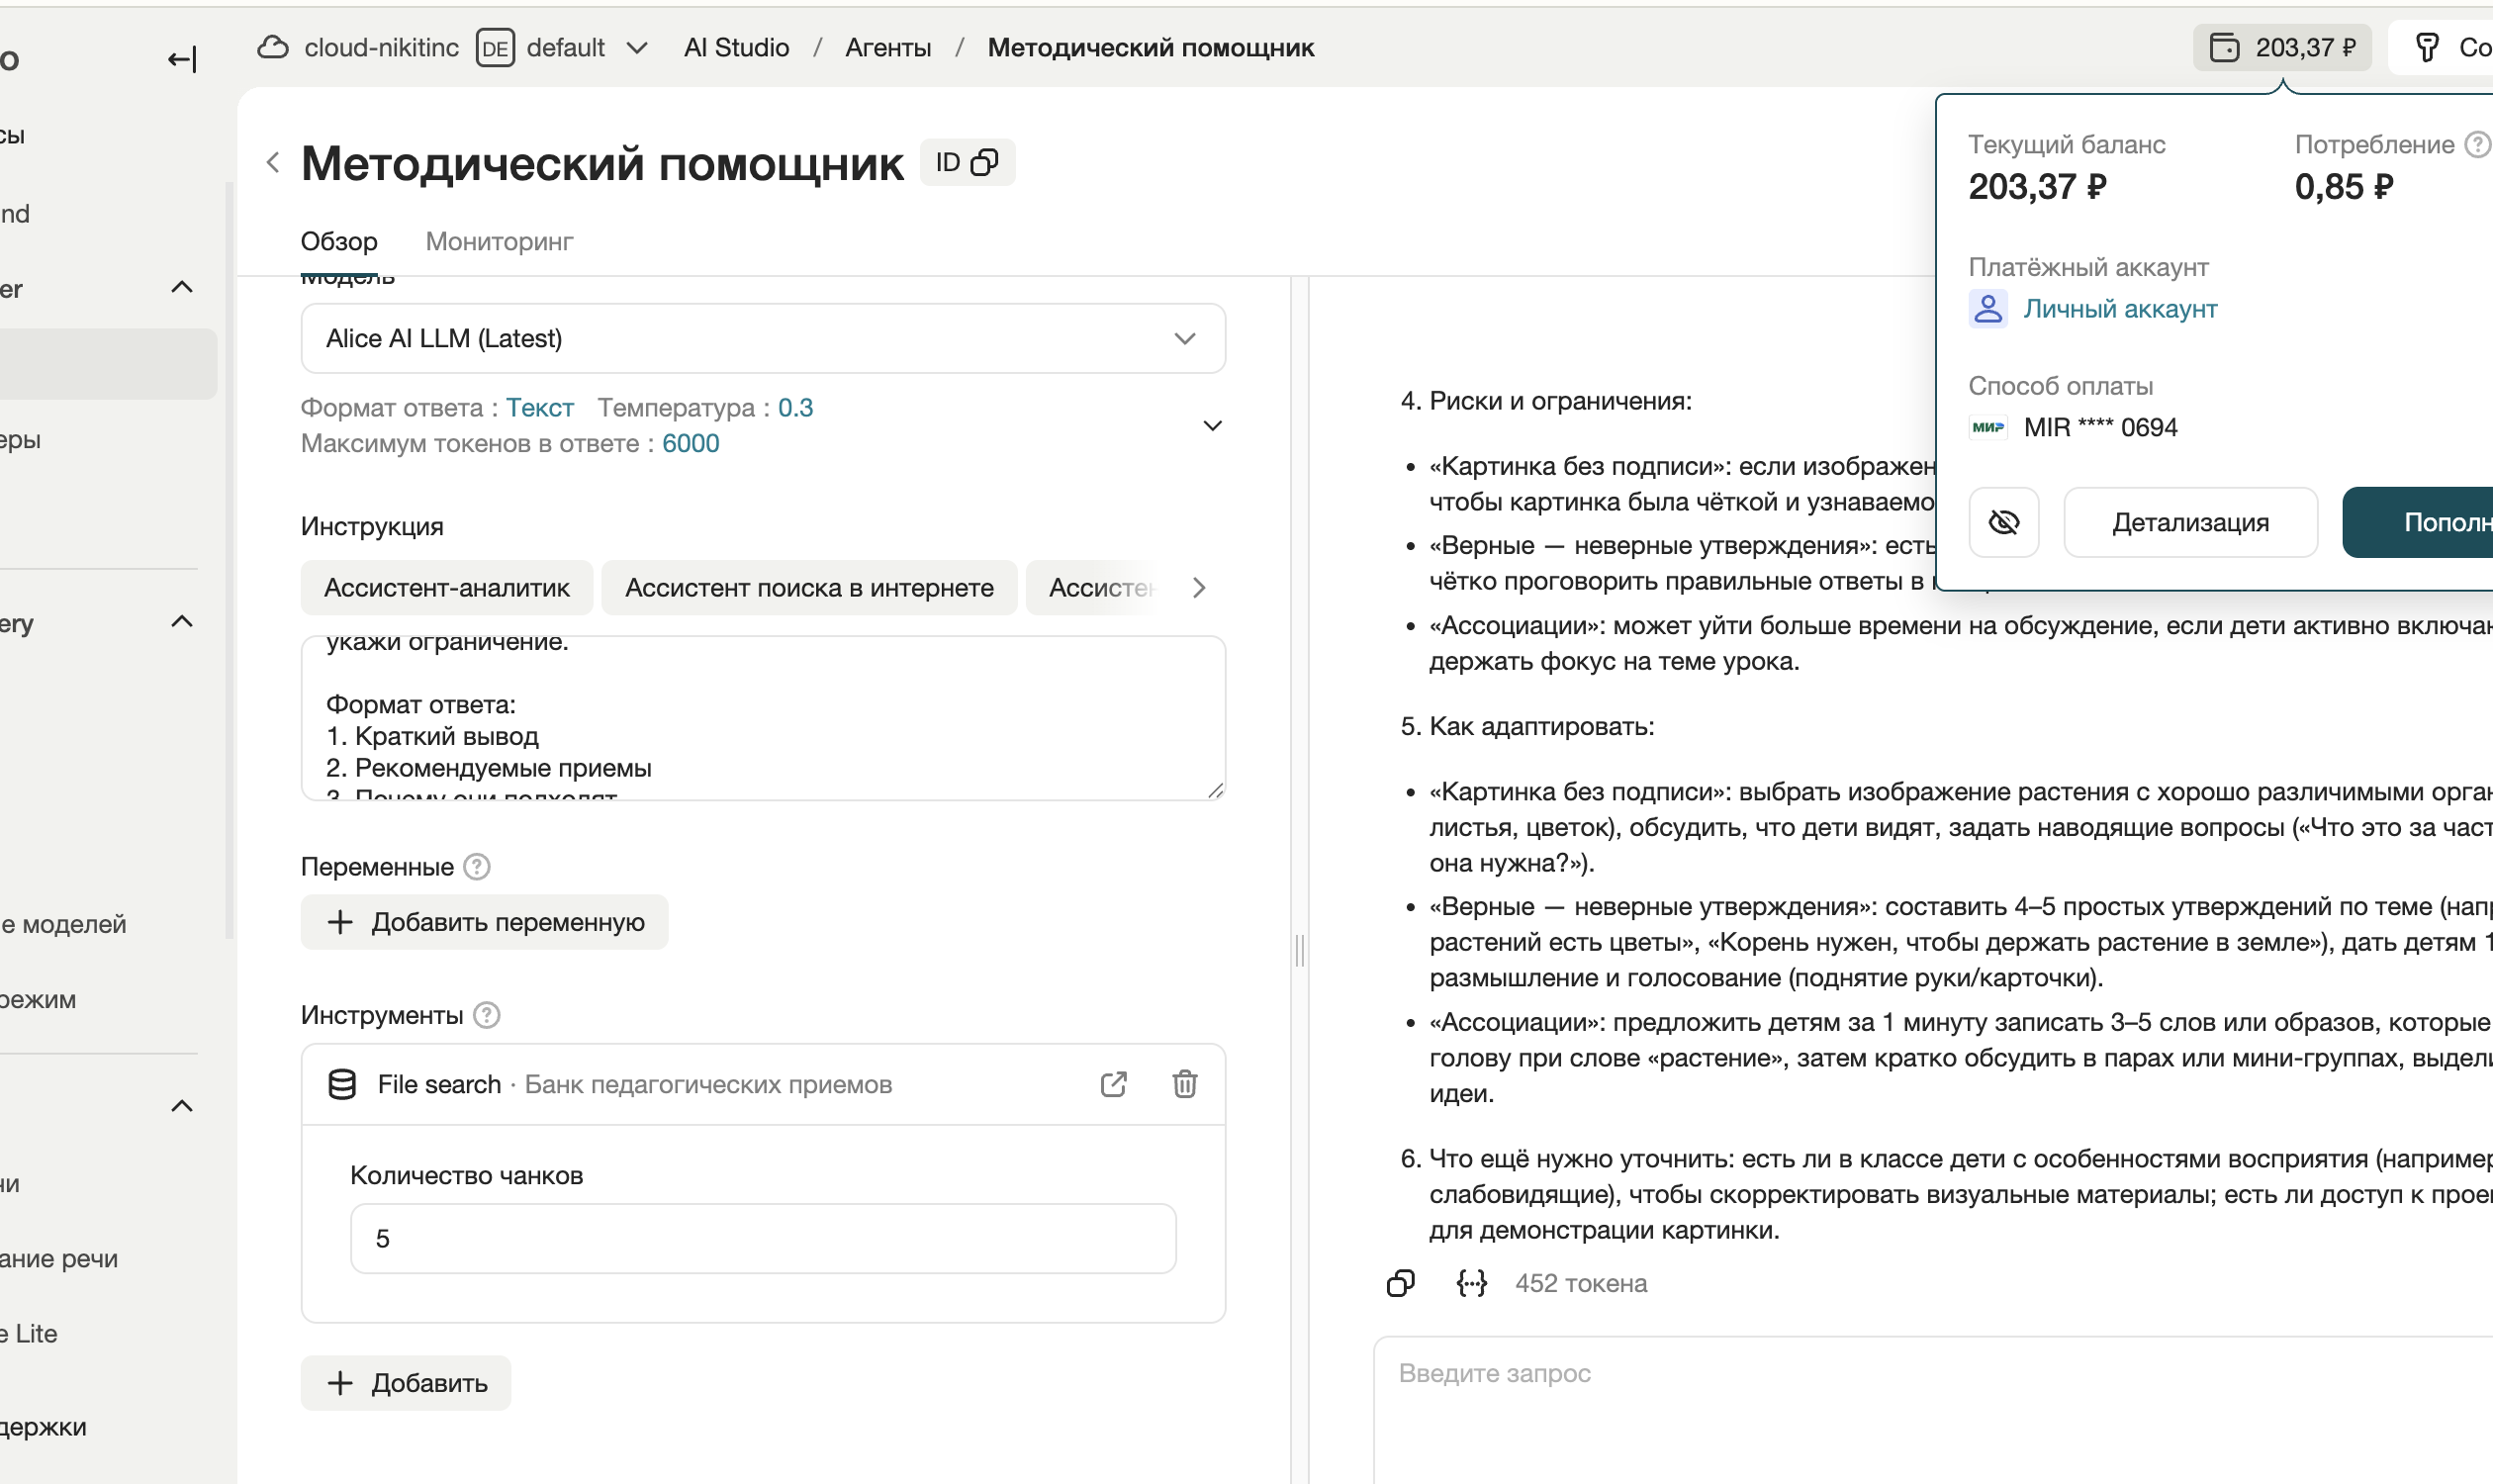Click the Количество чанков input field
This screenshot has height=1484, width=2493.
763,1238
